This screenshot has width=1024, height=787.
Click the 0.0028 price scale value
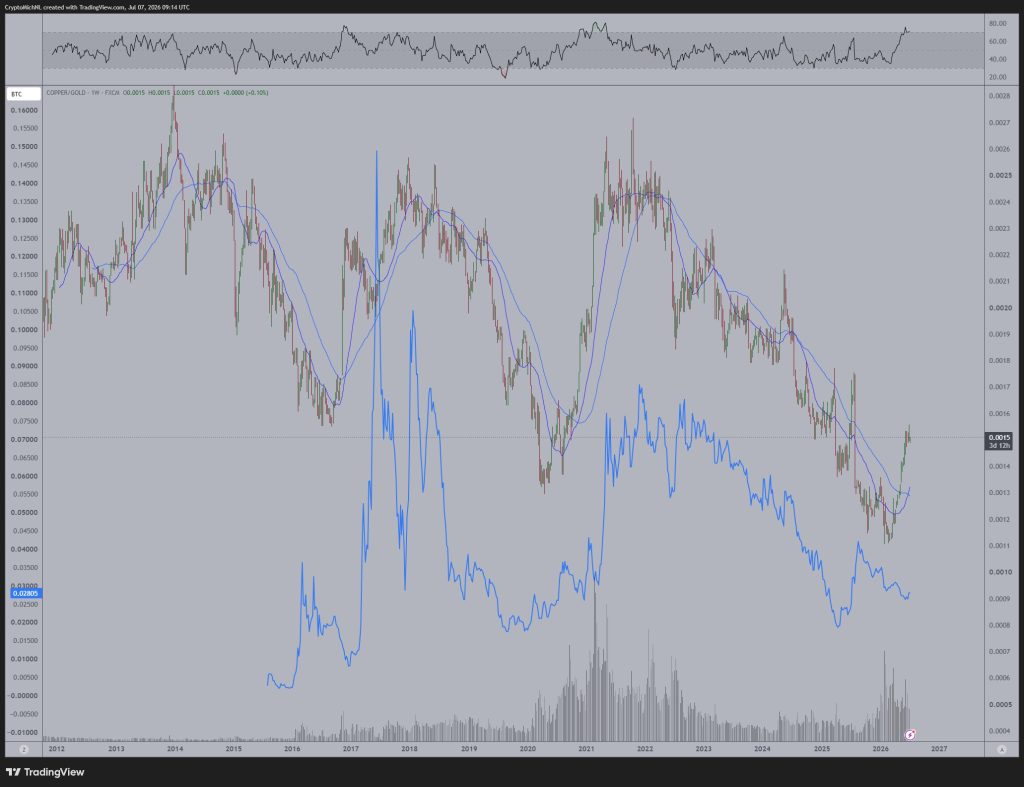999,96
